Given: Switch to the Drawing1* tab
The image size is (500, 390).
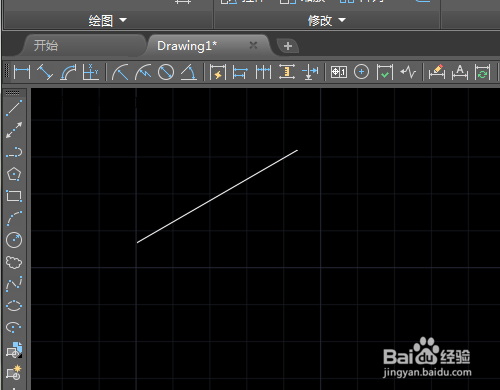Looking at the screenshot, I should [x=187, y=46].
